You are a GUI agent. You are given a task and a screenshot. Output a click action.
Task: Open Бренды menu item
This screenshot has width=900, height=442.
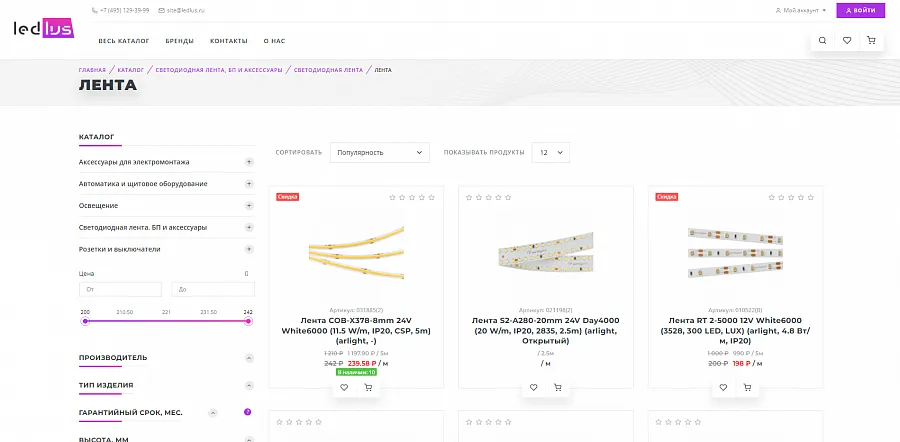[x=180, y=41]
